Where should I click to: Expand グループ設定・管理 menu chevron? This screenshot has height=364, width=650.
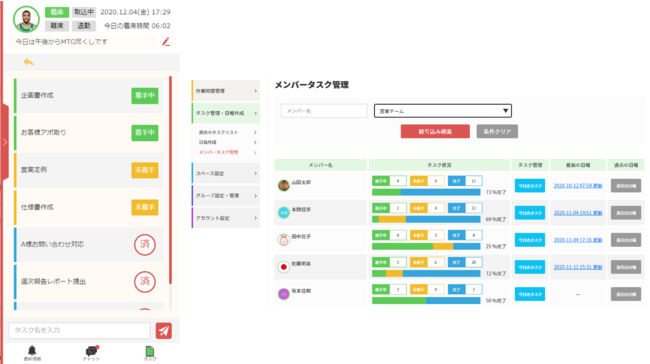click(255, 196)
